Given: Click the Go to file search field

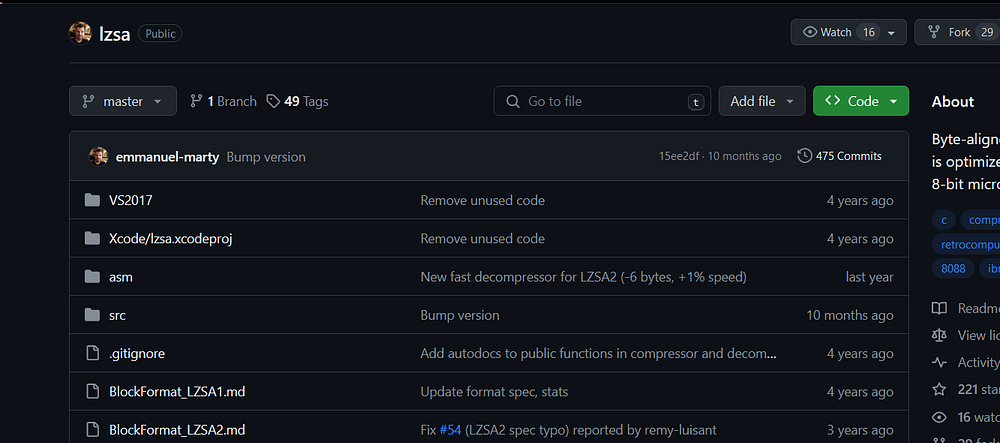Looking at the screenshot, I should (x=602, y=101).
